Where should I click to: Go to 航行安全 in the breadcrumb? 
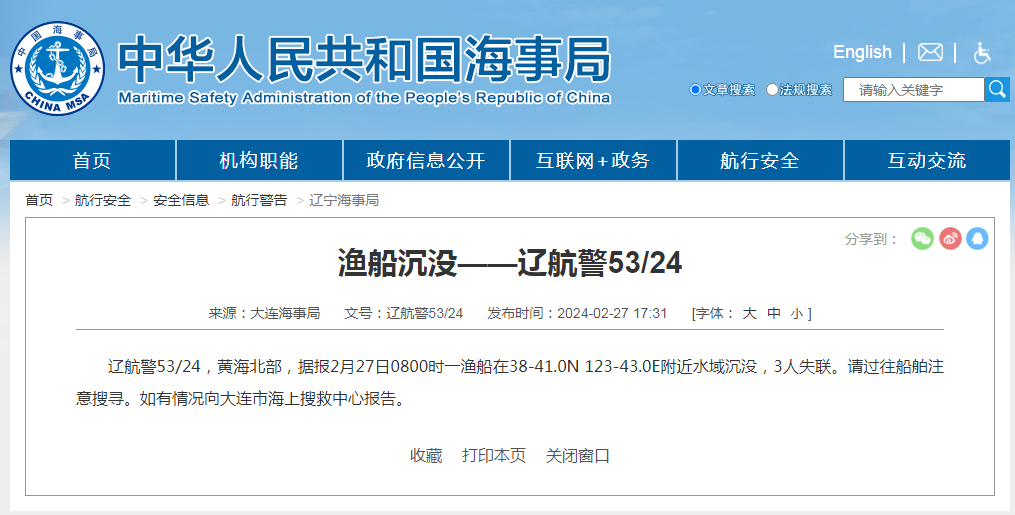tap(103, 200)
